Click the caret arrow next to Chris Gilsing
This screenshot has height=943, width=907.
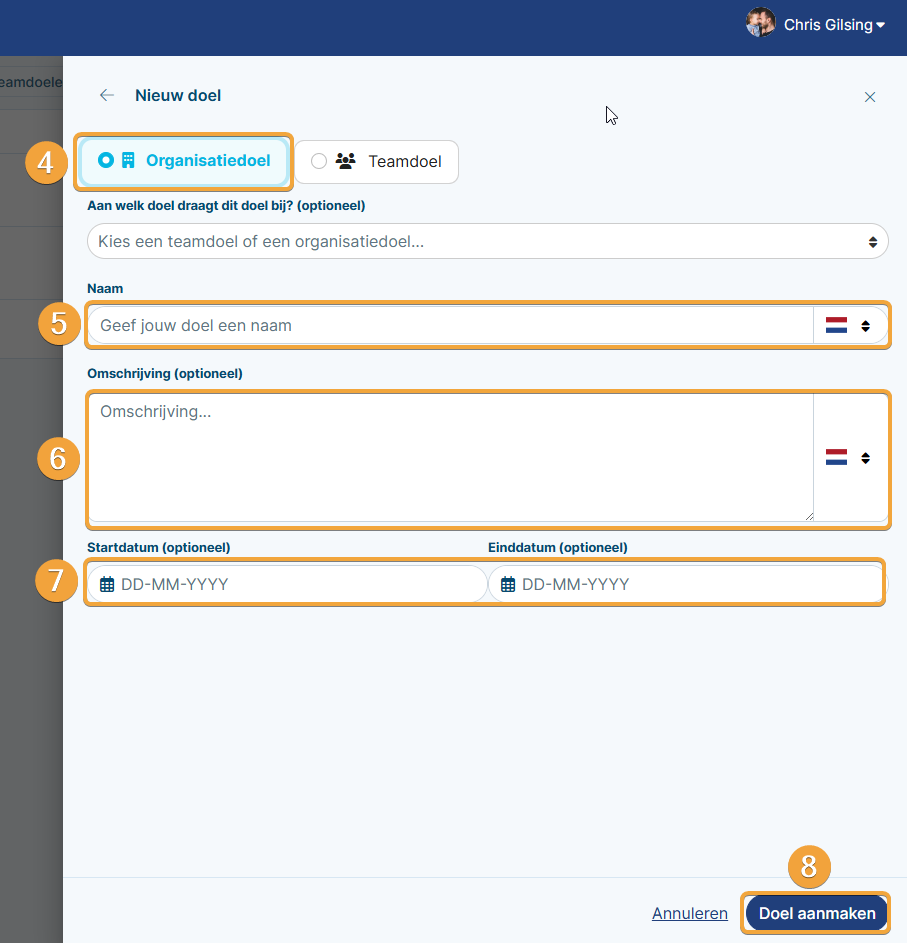coord(881,25)
